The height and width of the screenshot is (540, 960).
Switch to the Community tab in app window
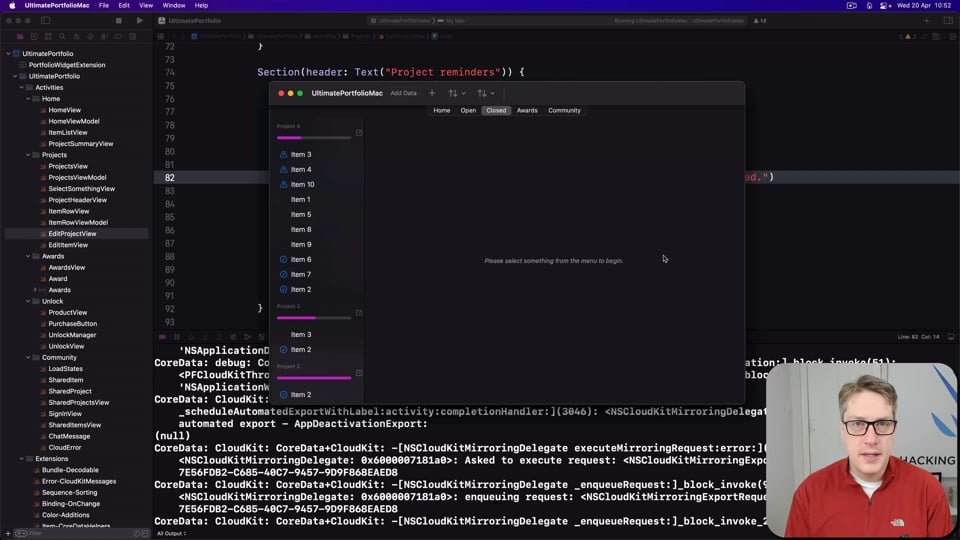tap(564, 111)
